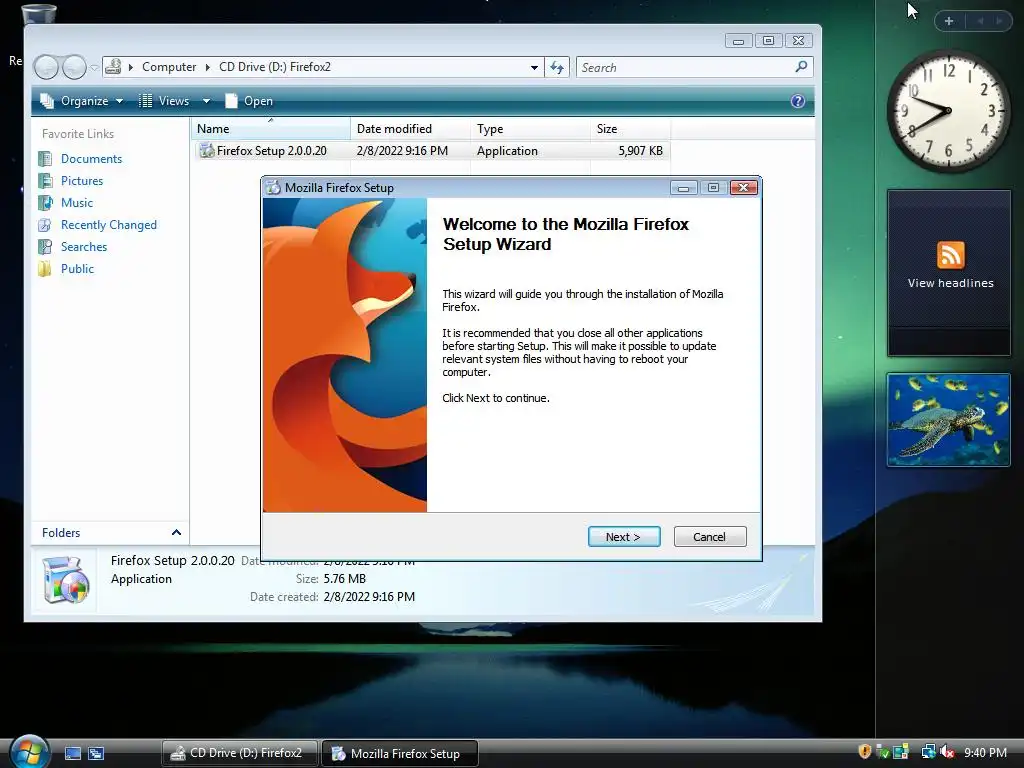Screen dimensions: 1024x768
Task: Open Documents in Favorite Links
Action: 91,159
